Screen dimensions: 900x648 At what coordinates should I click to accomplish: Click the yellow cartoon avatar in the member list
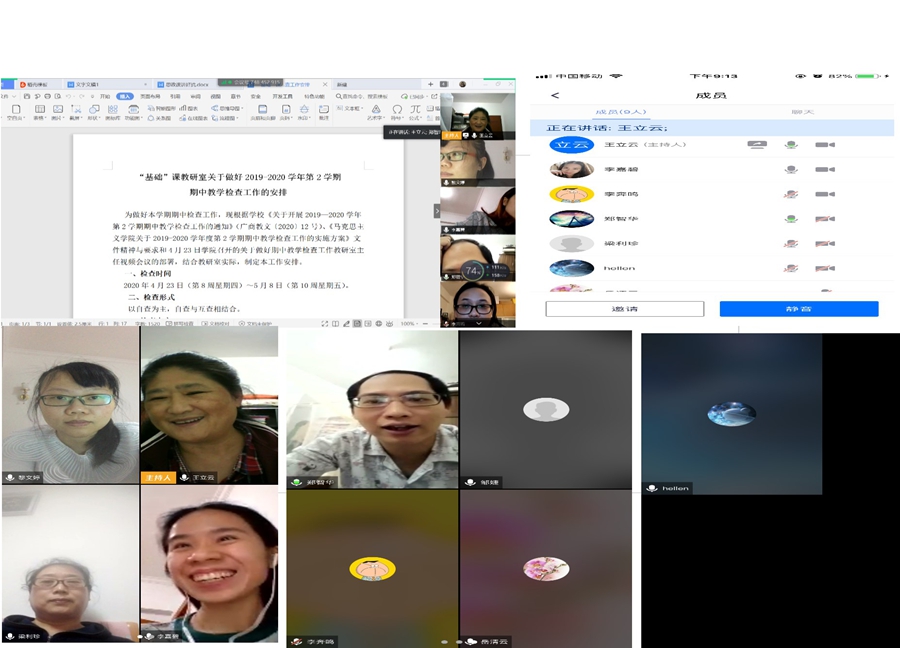click(x=571, y=194)
